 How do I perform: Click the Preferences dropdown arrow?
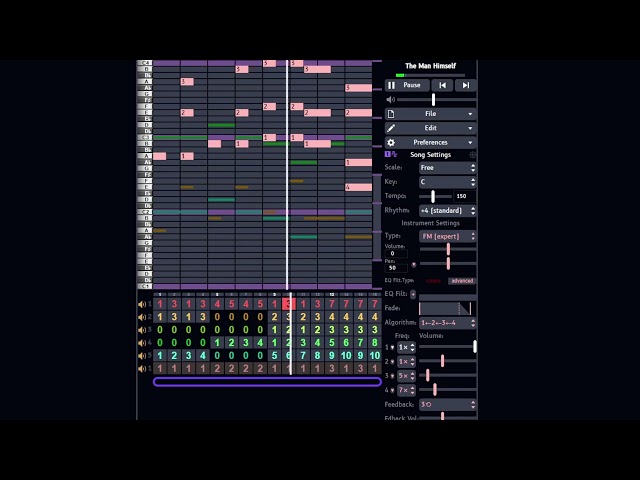tap(470, 143)
